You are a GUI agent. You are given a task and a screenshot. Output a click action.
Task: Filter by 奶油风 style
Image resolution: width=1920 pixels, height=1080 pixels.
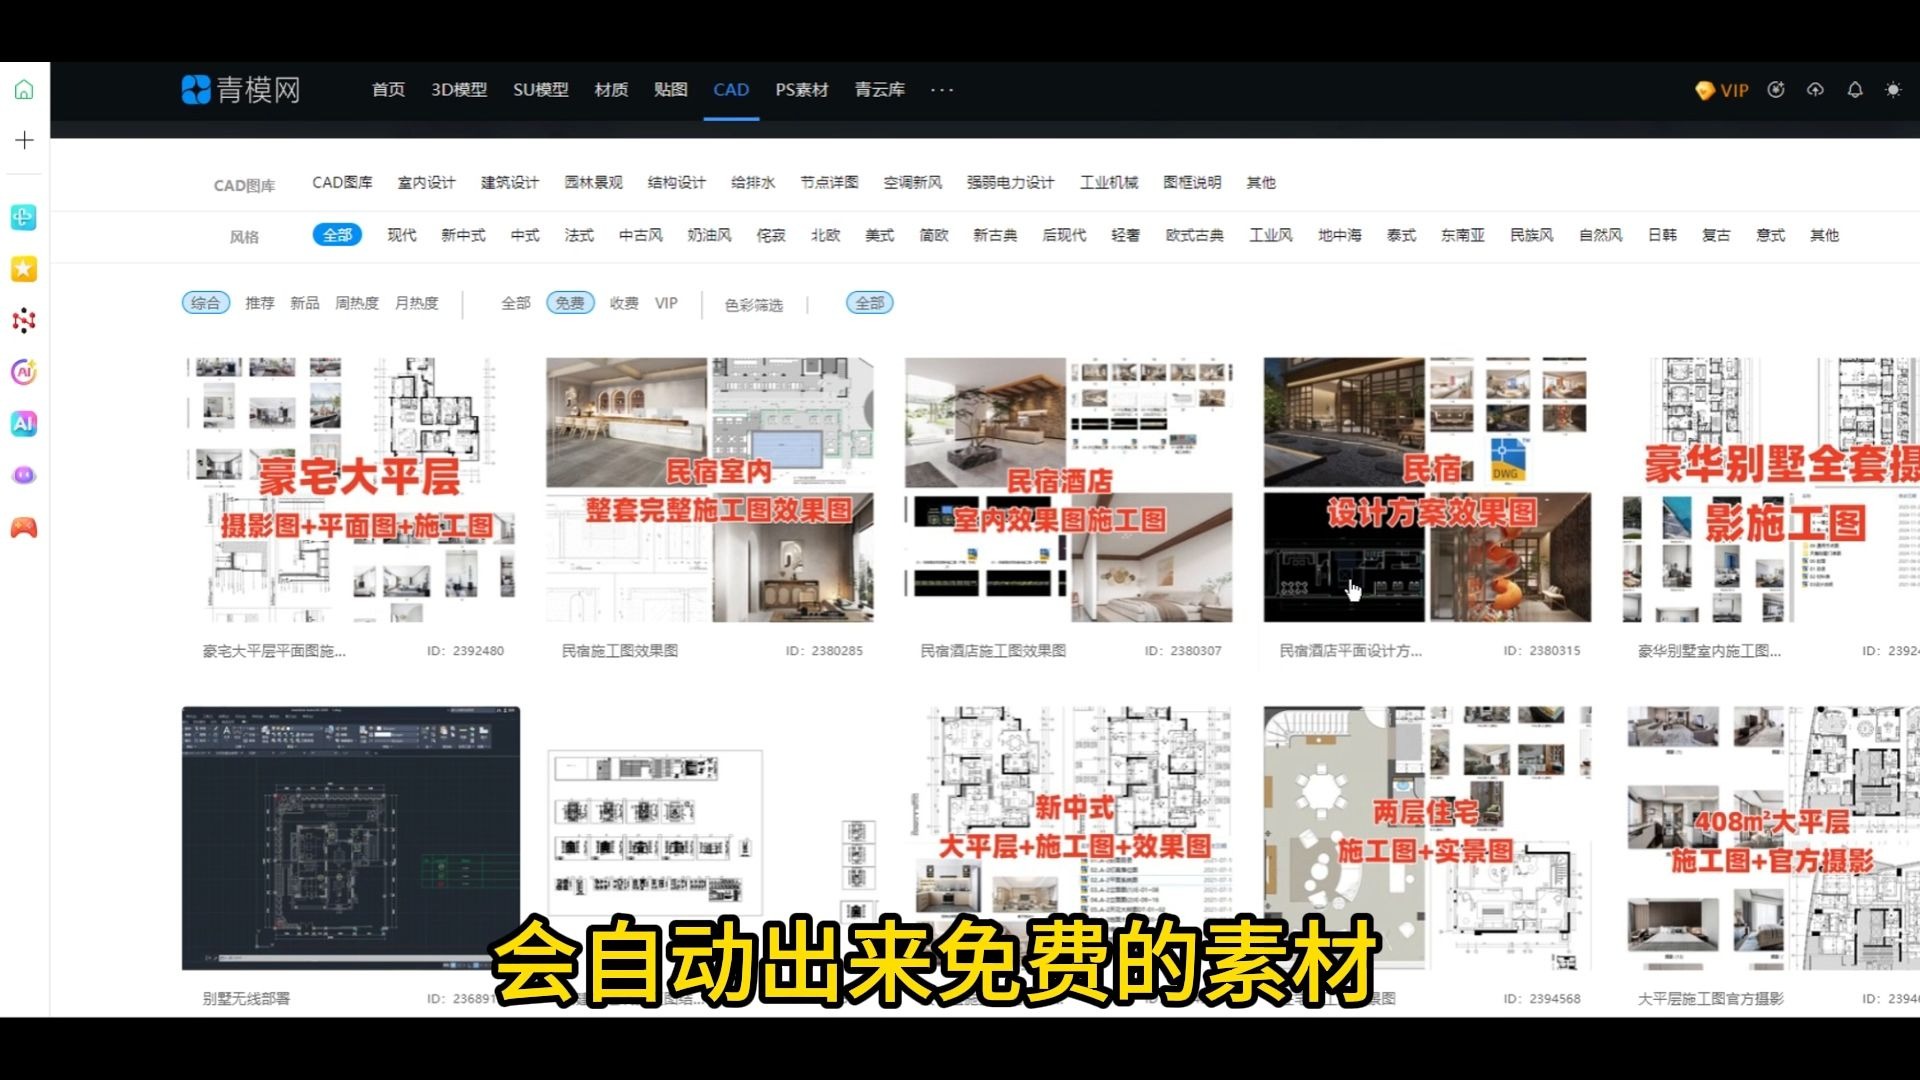tap(710, 235)
